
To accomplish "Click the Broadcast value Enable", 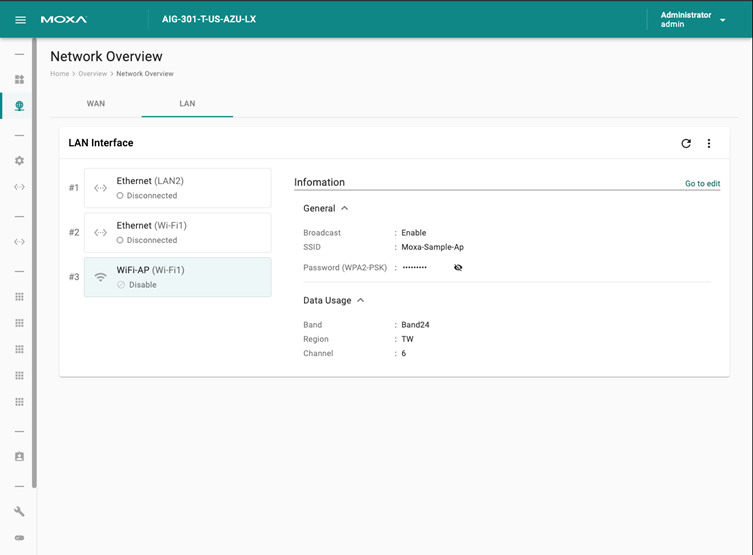I will 414,233.
